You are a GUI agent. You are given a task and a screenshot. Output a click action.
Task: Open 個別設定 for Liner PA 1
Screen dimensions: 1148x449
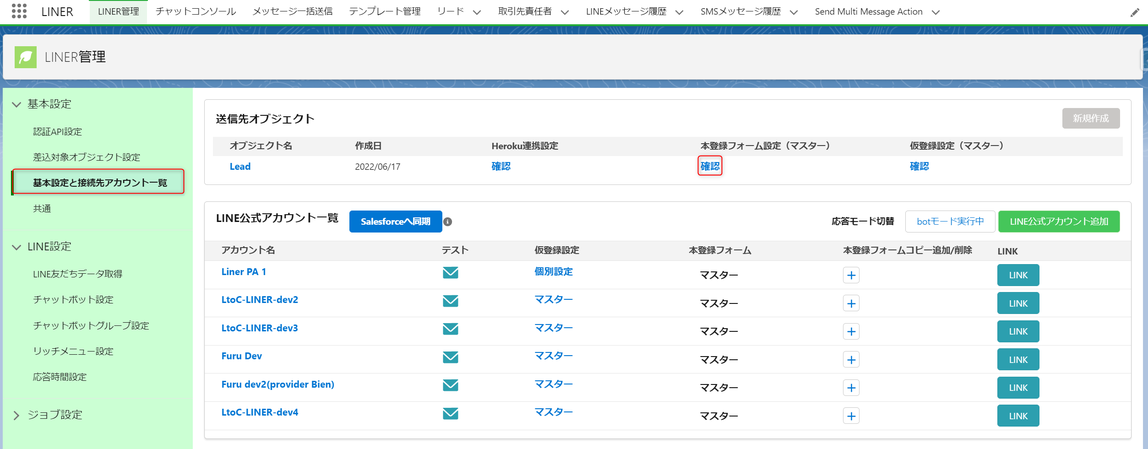554,271
